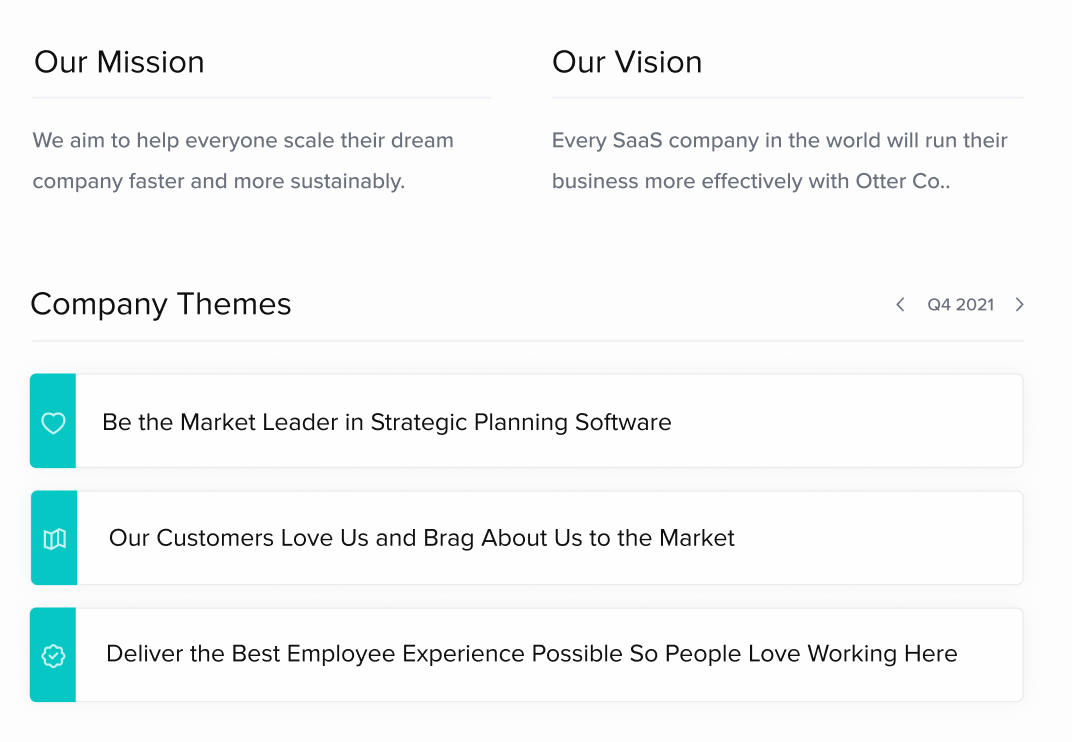Go to next quarter with right chevron
Viewport: 1072px width, 742px height.
coord(1019,305)
